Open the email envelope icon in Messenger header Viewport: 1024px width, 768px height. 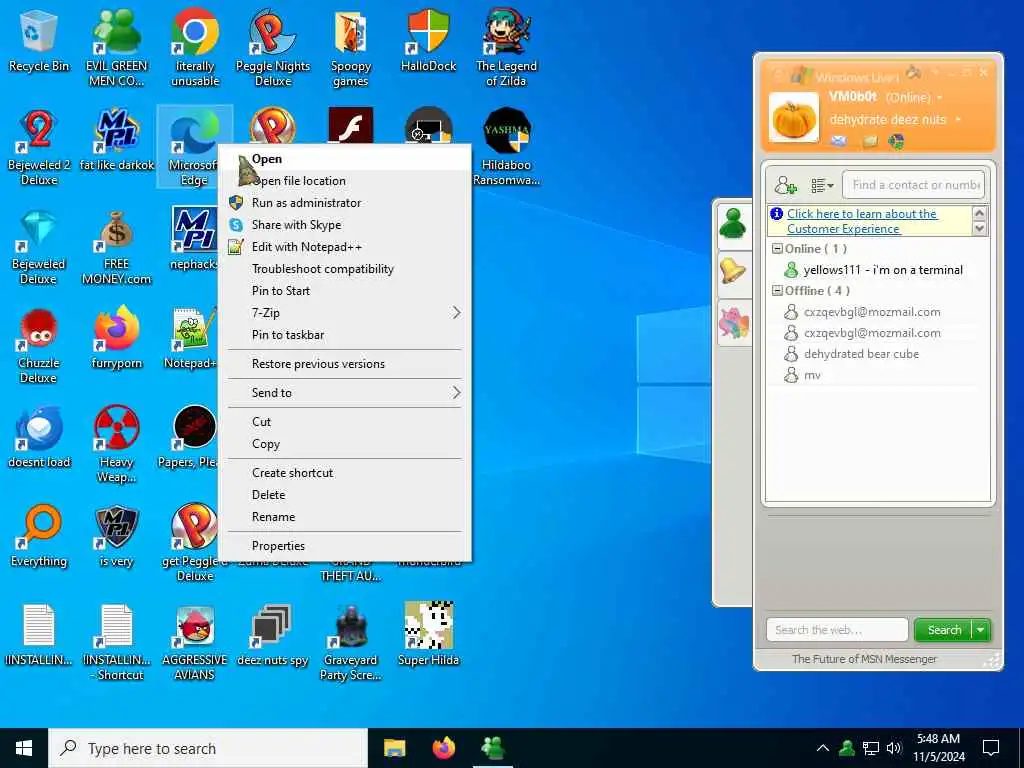[839, 141]
